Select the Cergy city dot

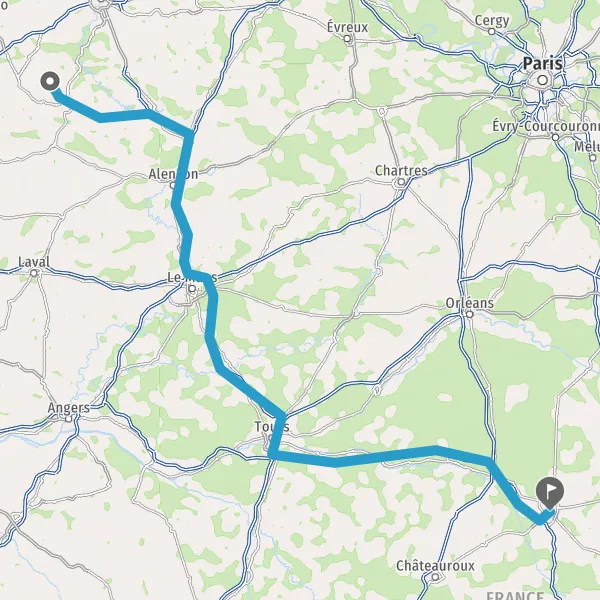pos(492,32)
